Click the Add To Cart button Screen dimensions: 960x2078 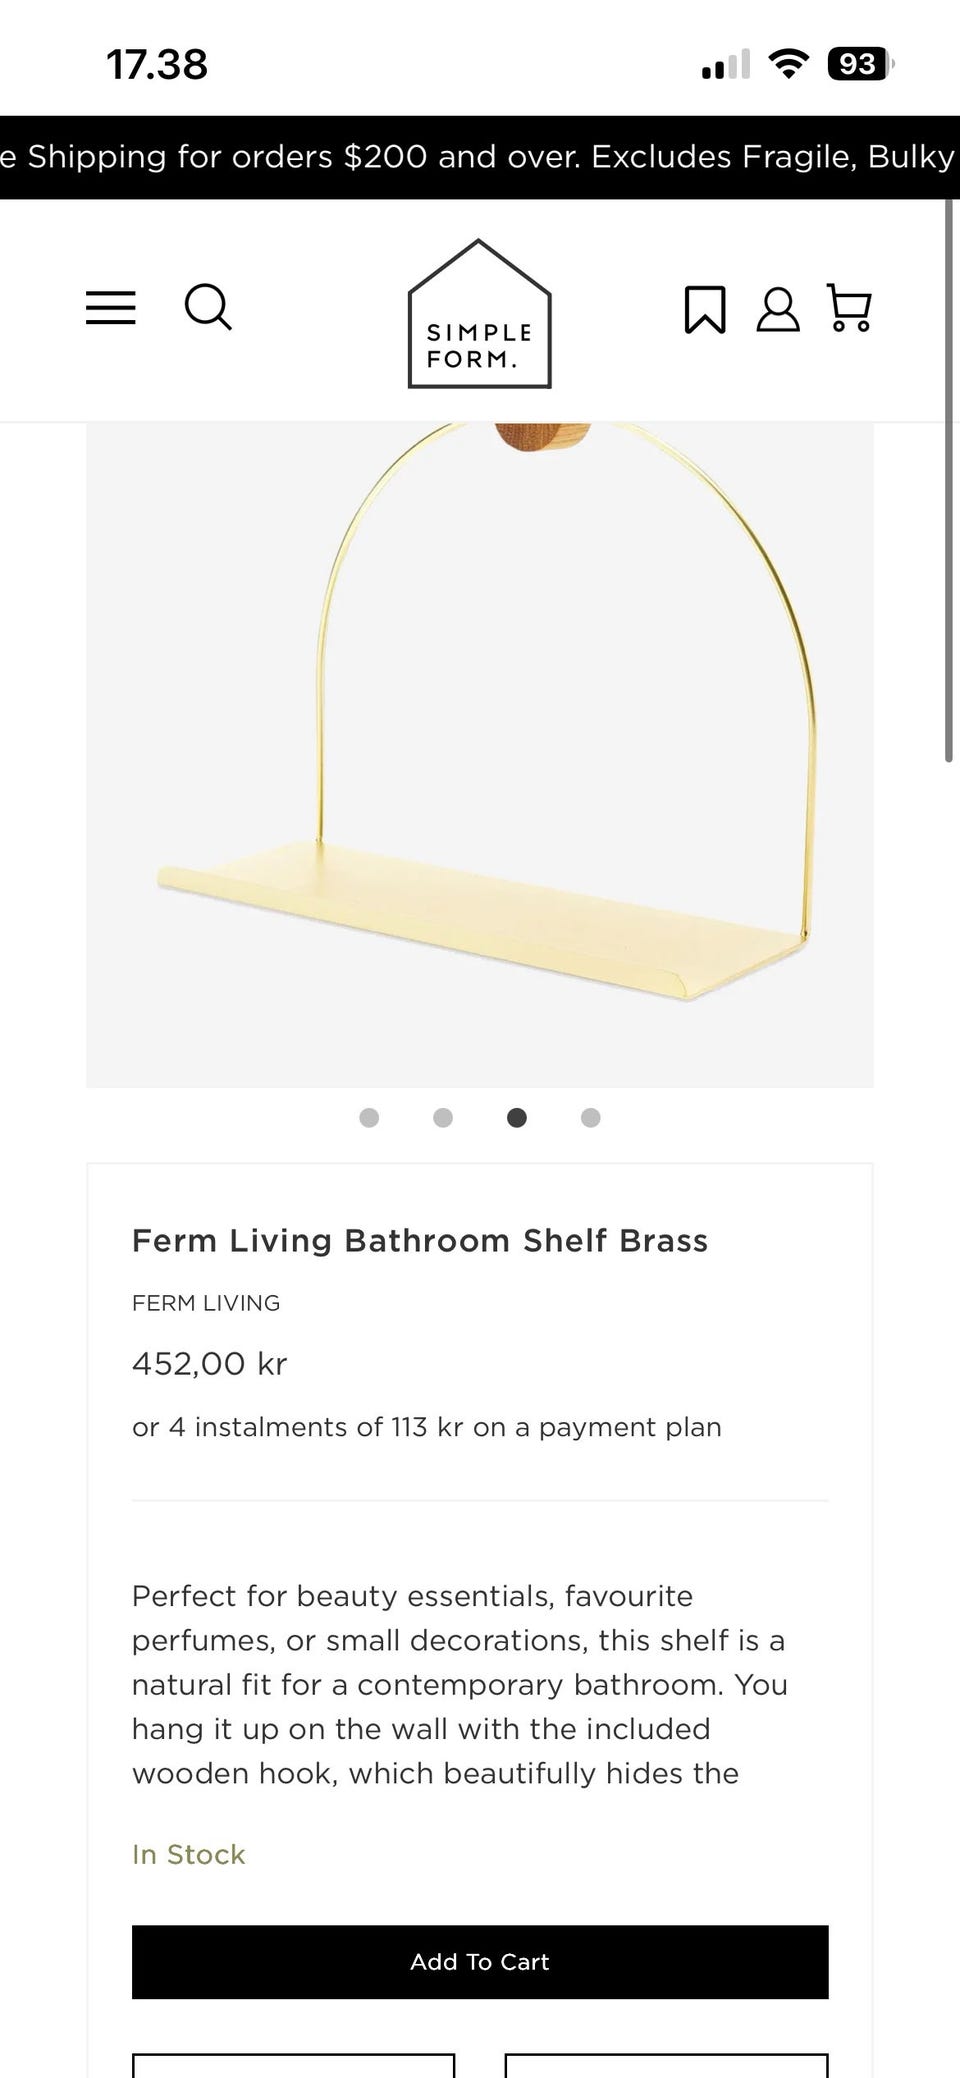click(480, 1962)
